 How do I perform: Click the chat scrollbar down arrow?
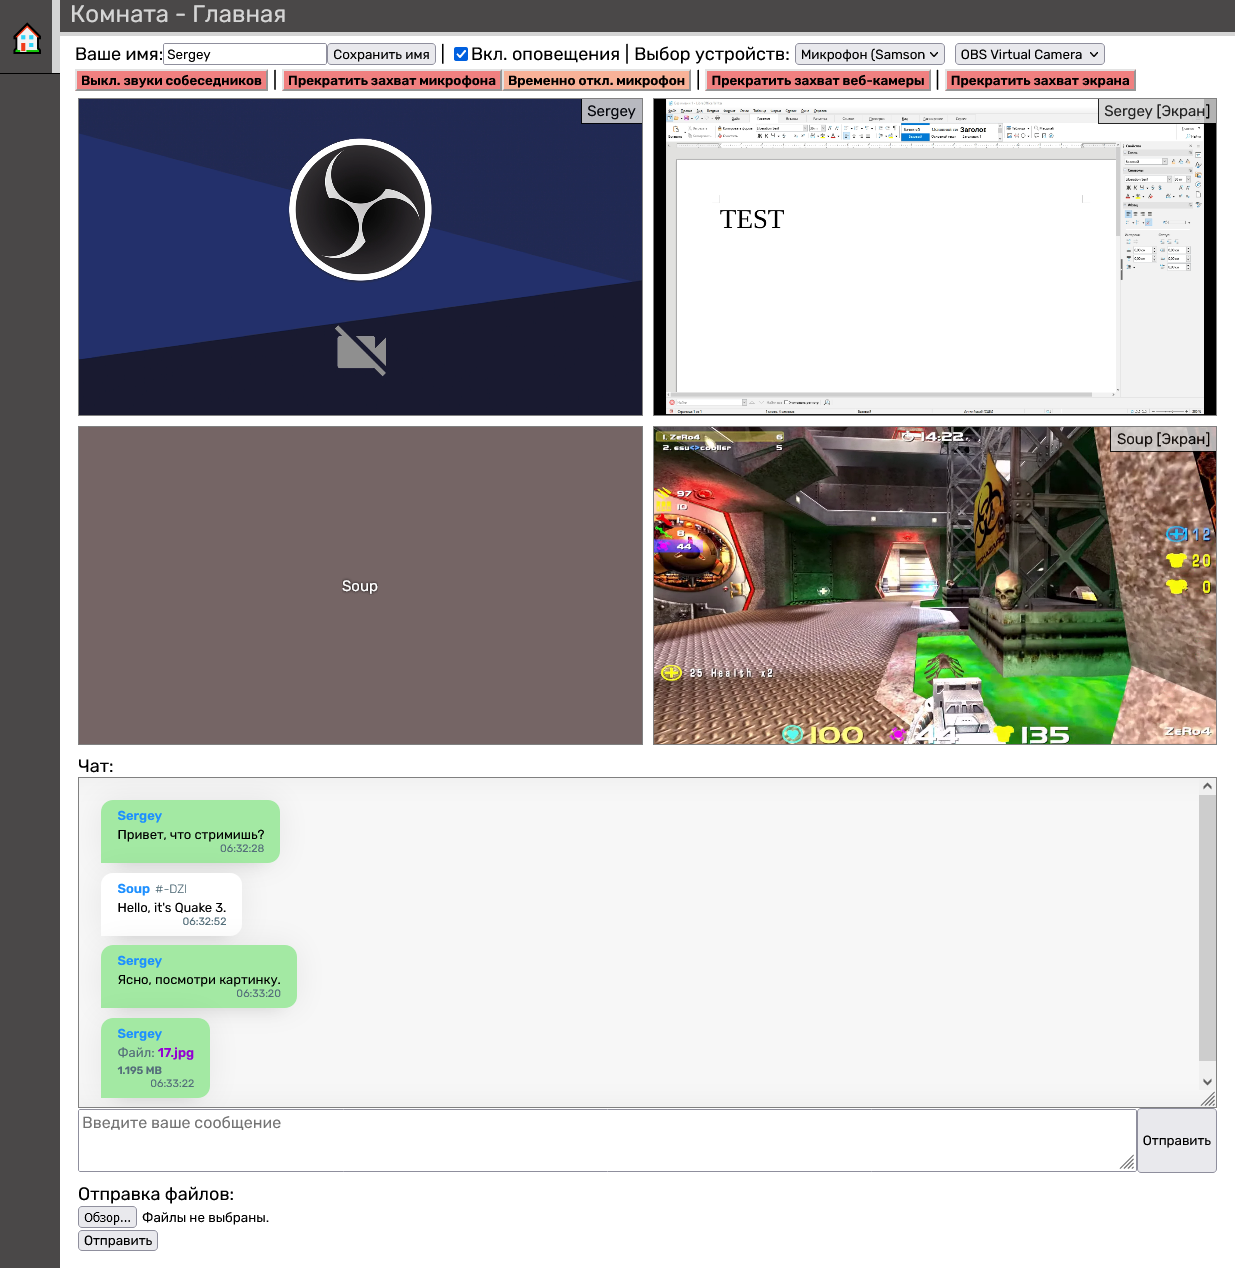click(1207, 1082)
